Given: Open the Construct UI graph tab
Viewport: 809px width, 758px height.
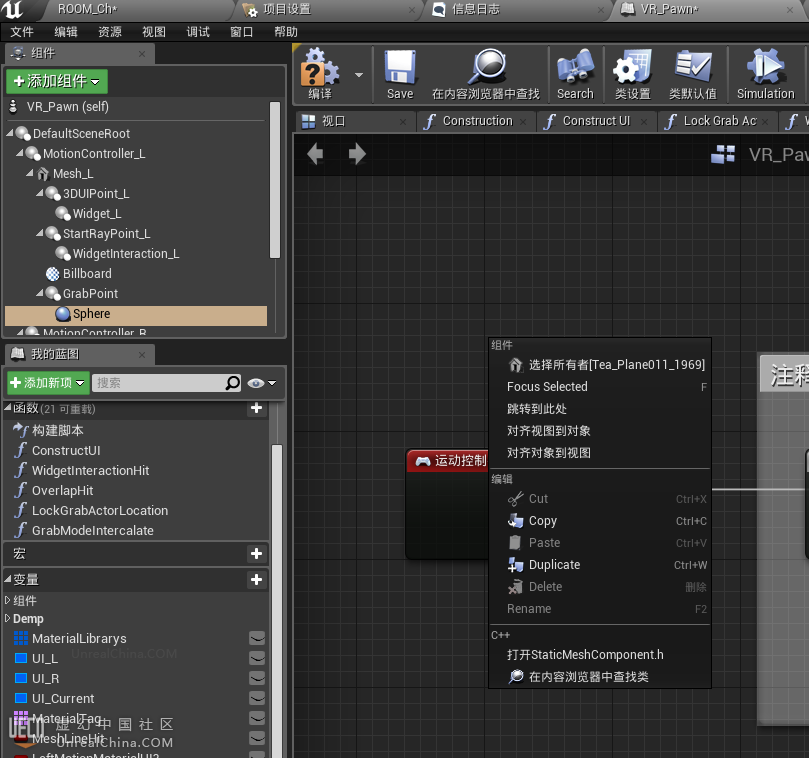Looking at the screenshot, I should [596, 121].
